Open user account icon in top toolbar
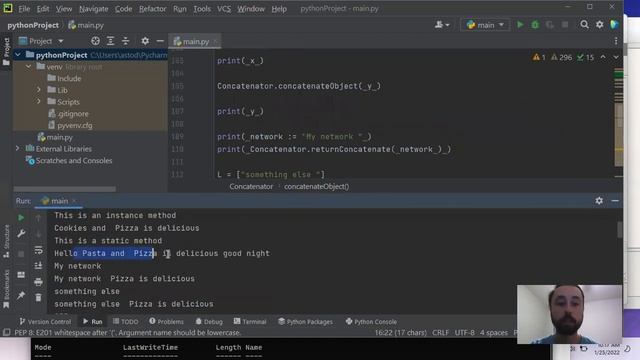The image size is (640, 360). click(442, 25)
